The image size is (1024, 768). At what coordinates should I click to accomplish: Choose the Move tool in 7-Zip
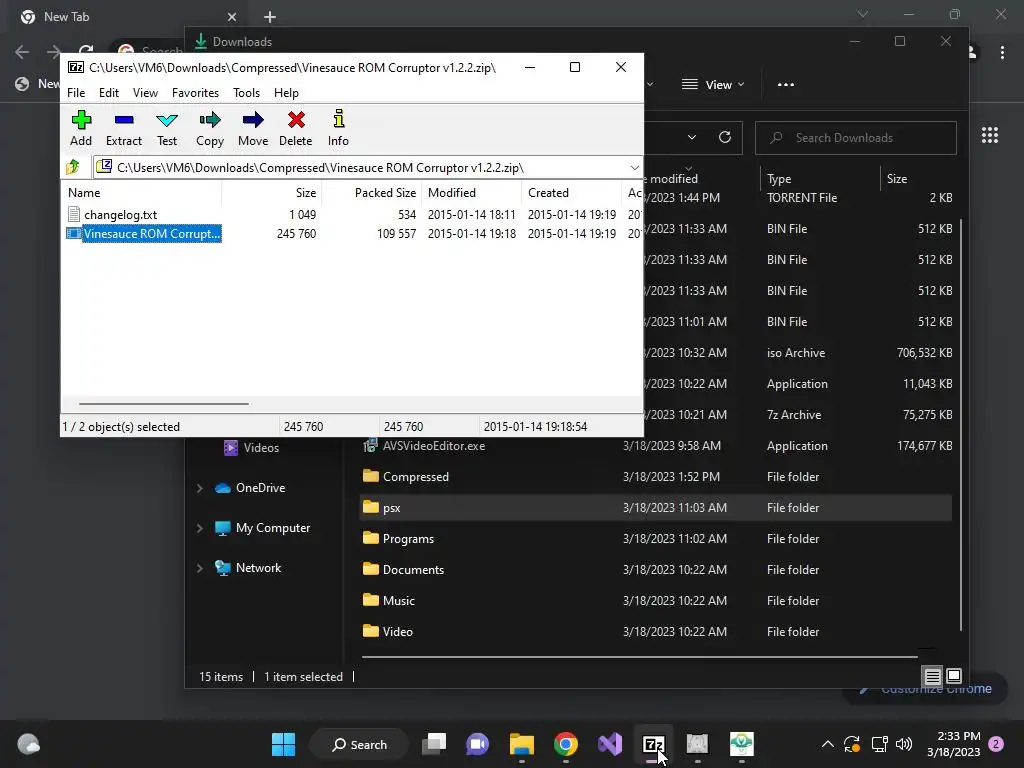(253, 129)
